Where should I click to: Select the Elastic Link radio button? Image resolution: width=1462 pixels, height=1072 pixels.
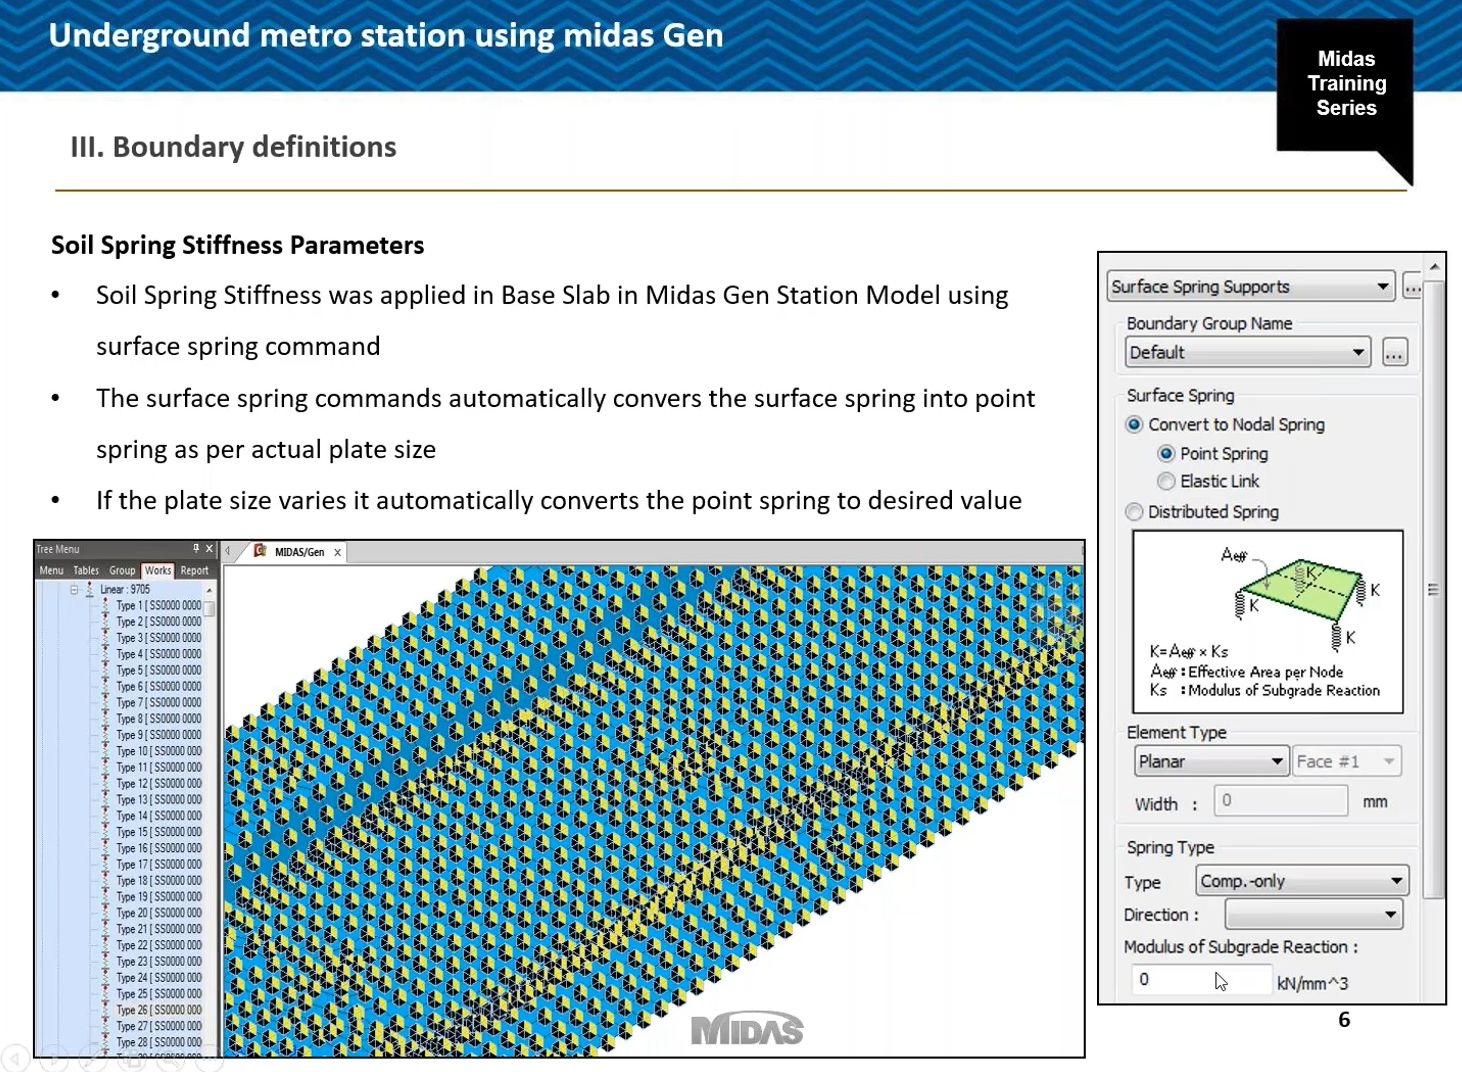(x=1166, y=481)
